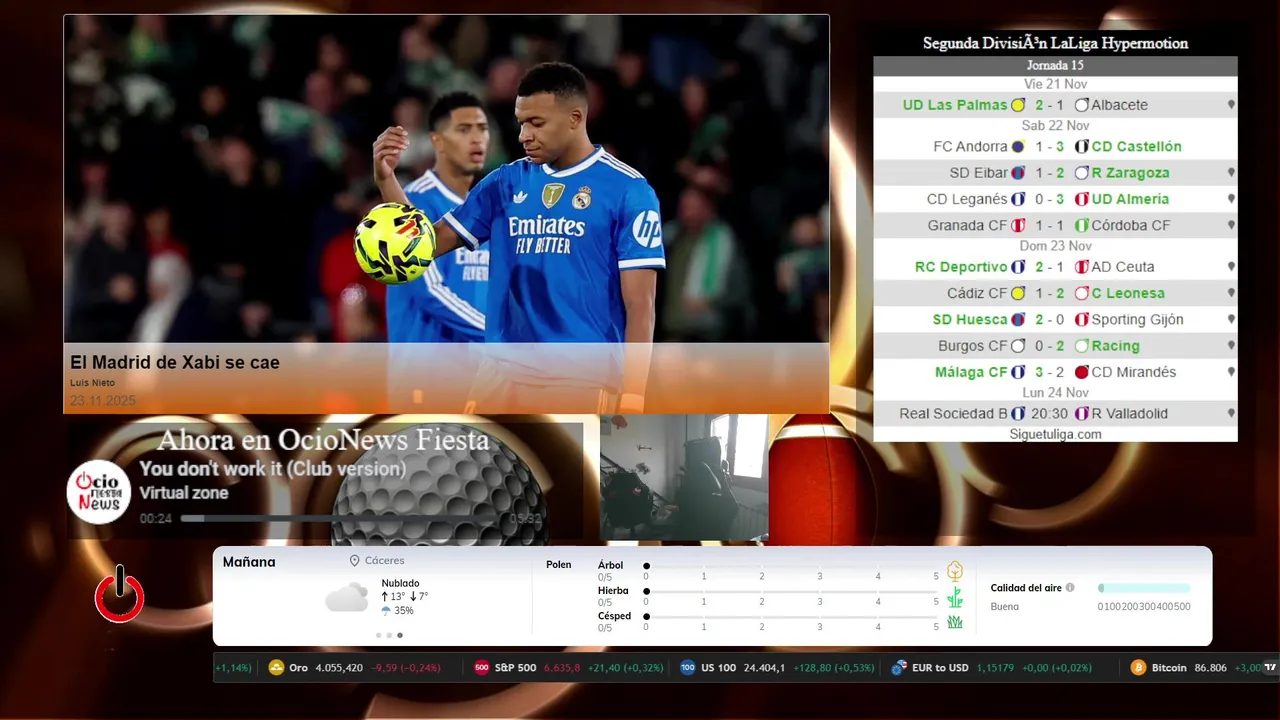1280x720 pixels.
Task: Open the Siguetuliga.com link
Action: pyautogui.click(x=1055, y=434)
